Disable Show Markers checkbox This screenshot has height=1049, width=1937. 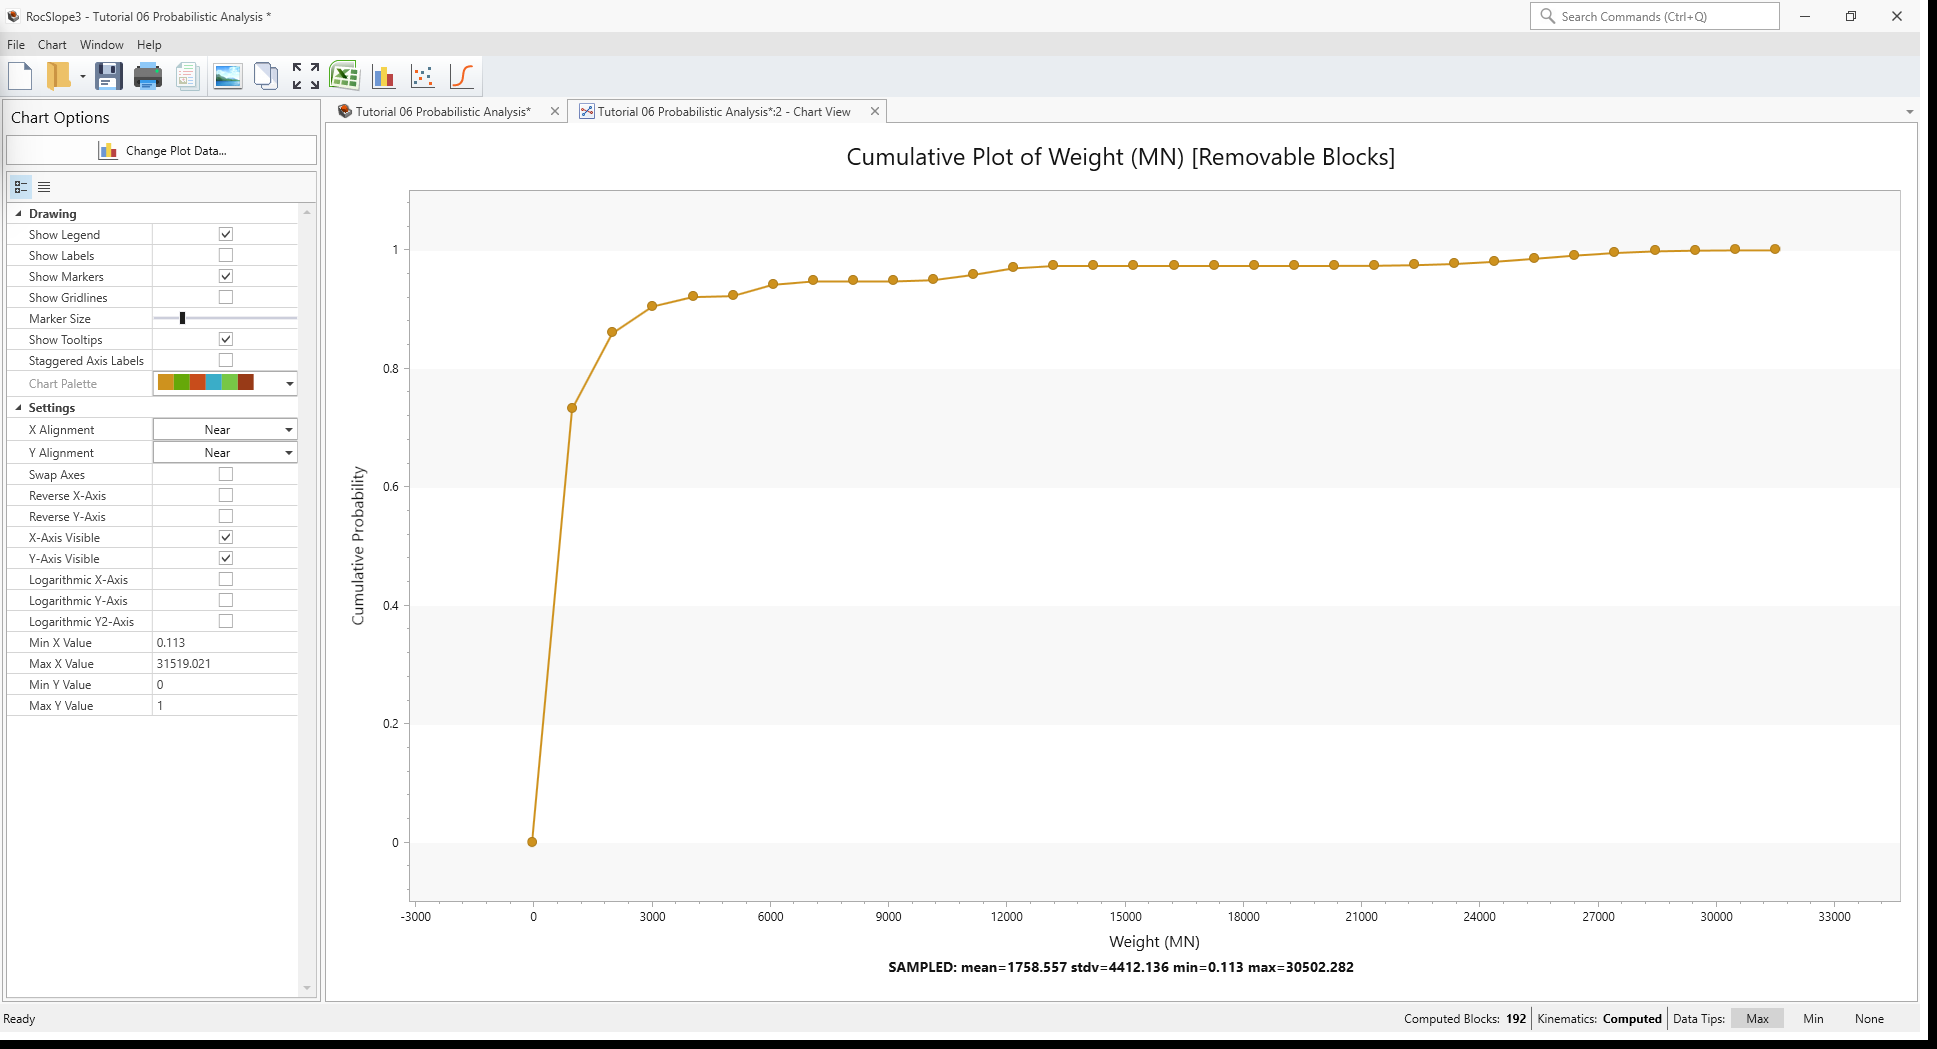(226, 276)
